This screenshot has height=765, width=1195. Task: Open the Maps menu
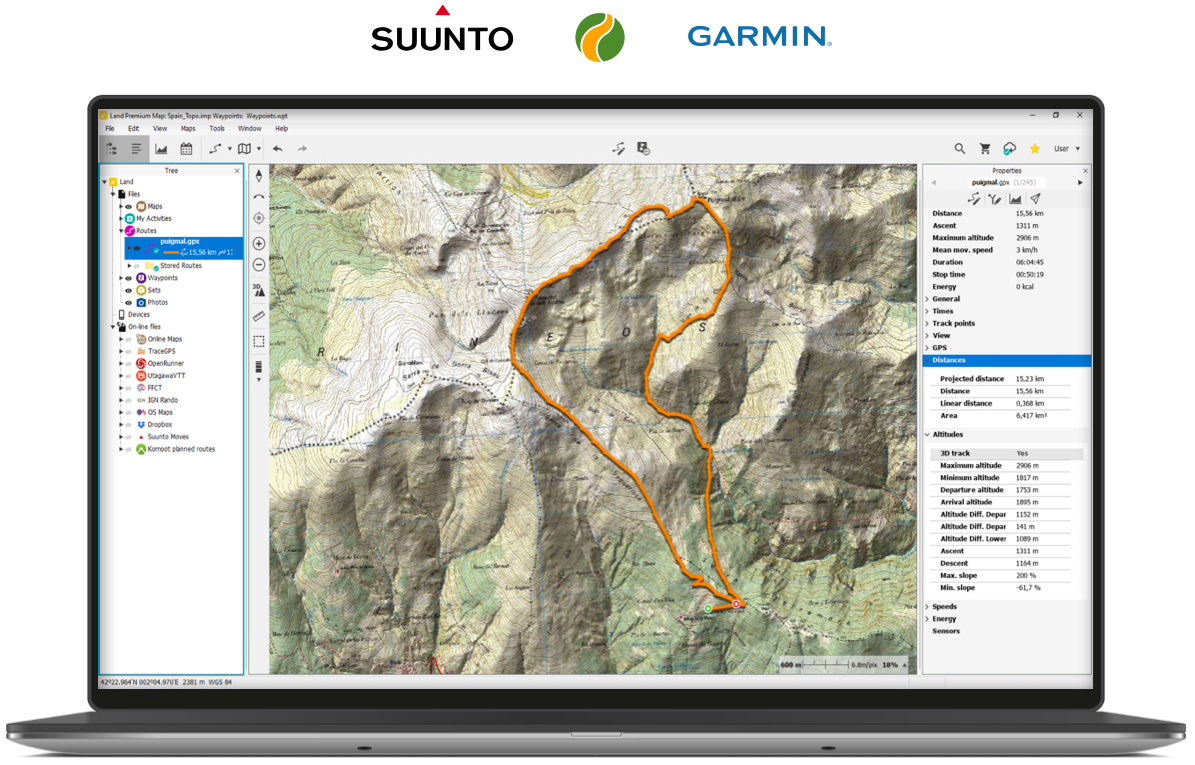tap(187, 129)
